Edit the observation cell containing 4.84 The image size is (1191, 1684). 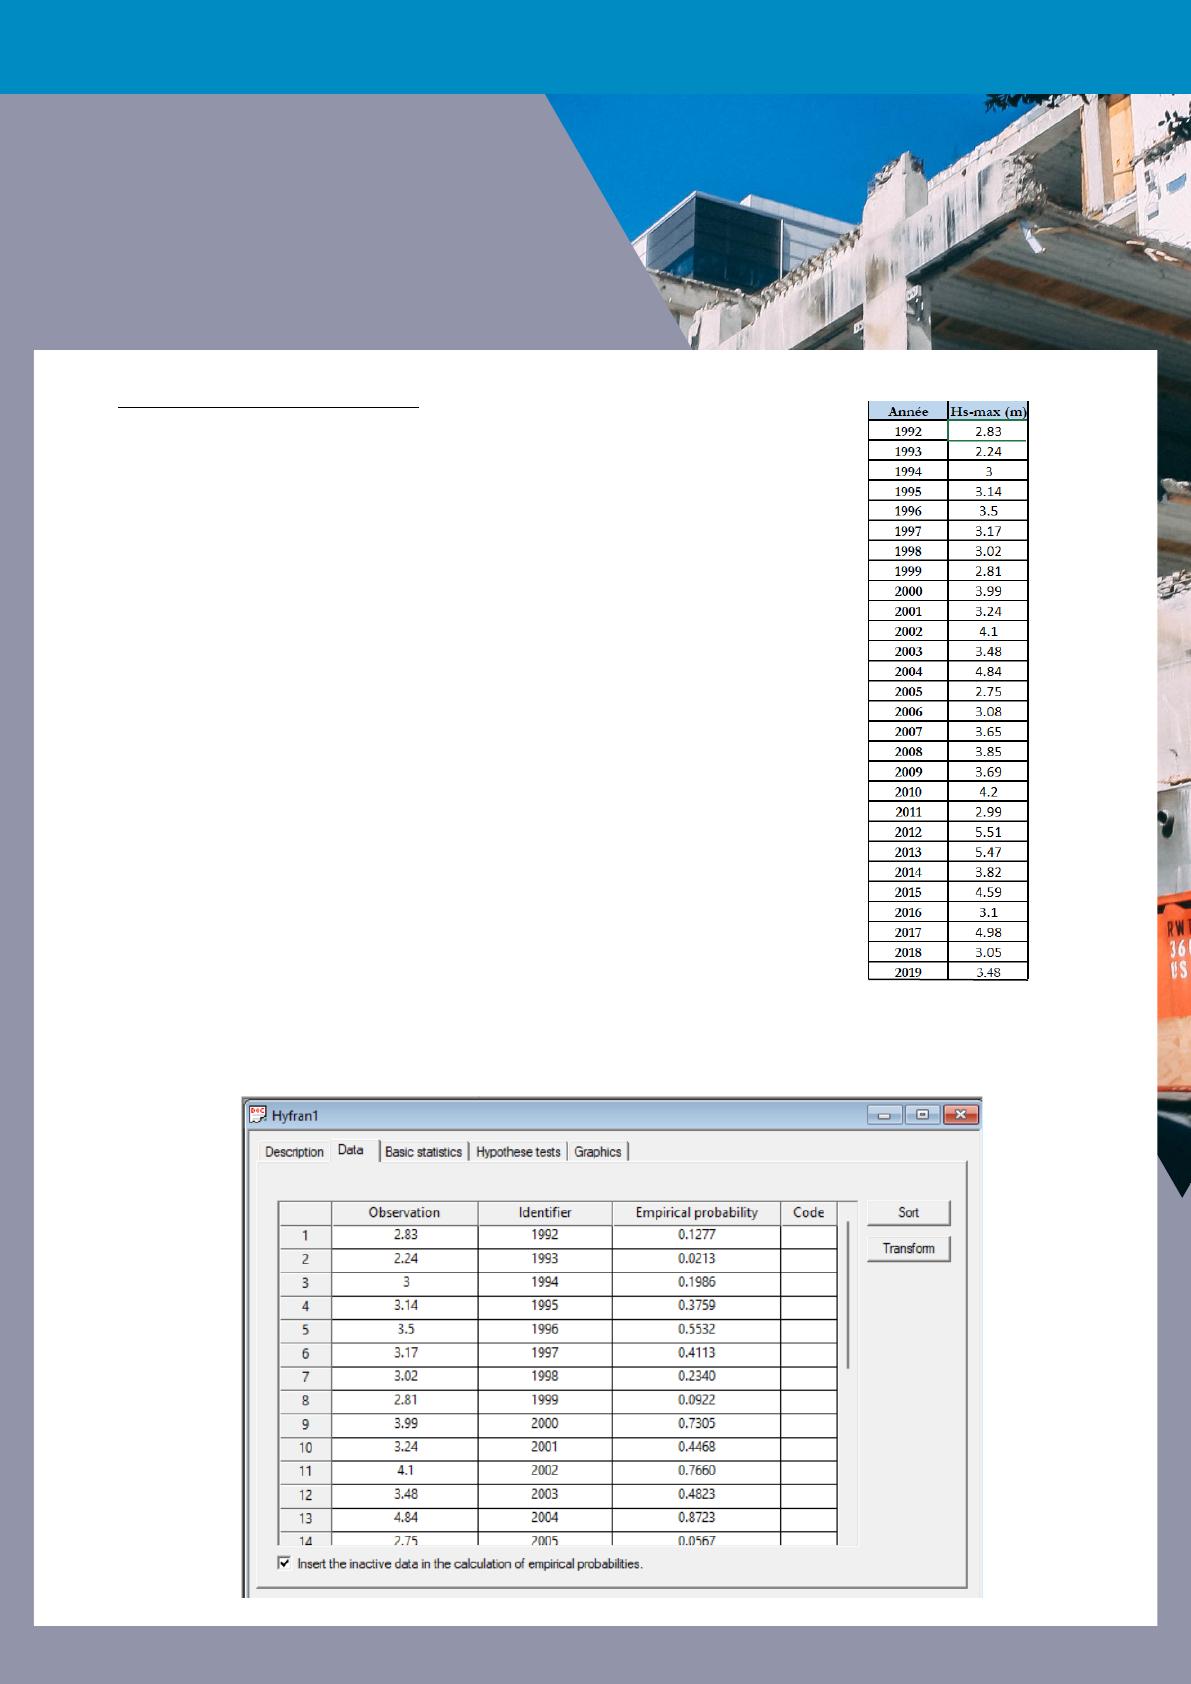point(405,1518)
